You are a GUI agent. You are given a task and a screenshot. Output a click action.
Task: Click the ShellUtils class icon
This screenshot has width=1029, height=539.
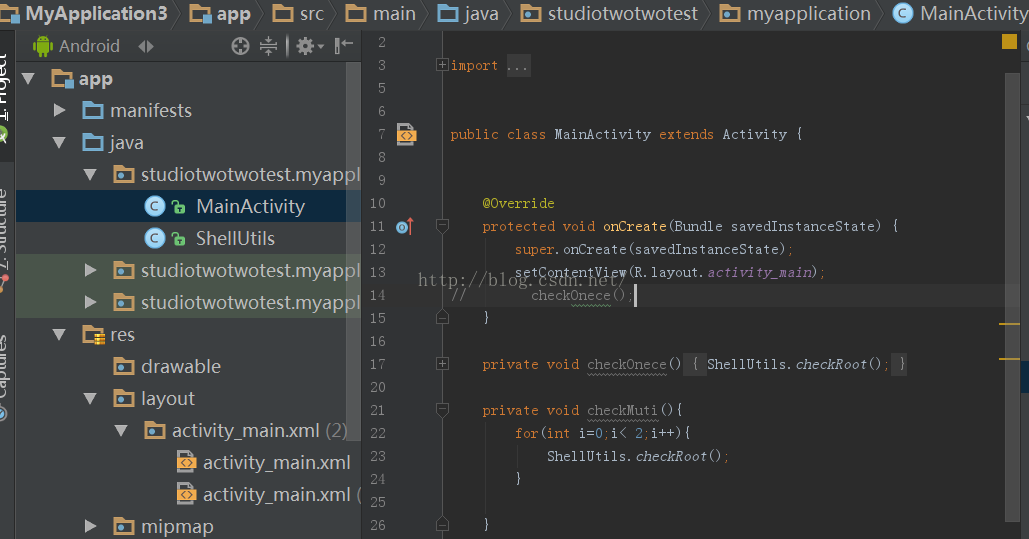(154, 238)
